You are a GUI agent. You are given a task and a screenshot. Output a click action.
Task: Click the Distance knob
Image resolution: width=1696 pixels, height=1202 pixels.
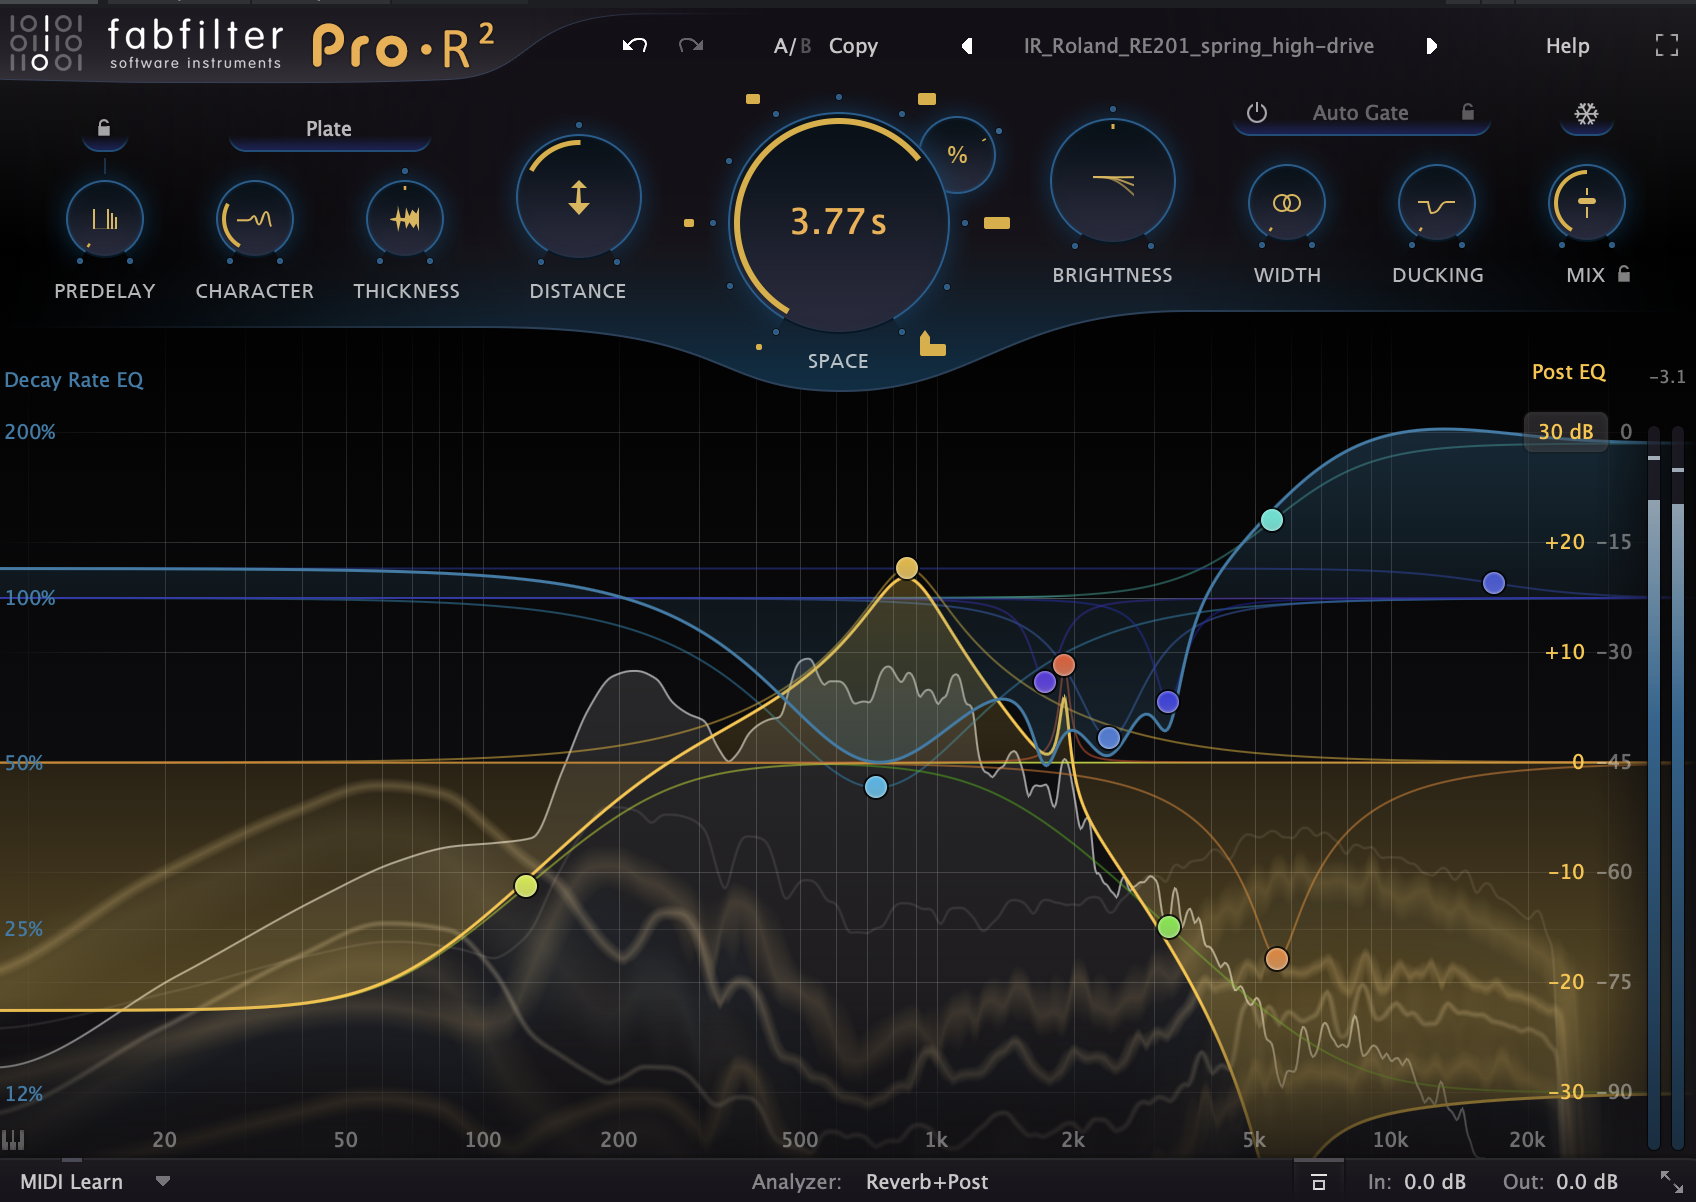(579, 197)
